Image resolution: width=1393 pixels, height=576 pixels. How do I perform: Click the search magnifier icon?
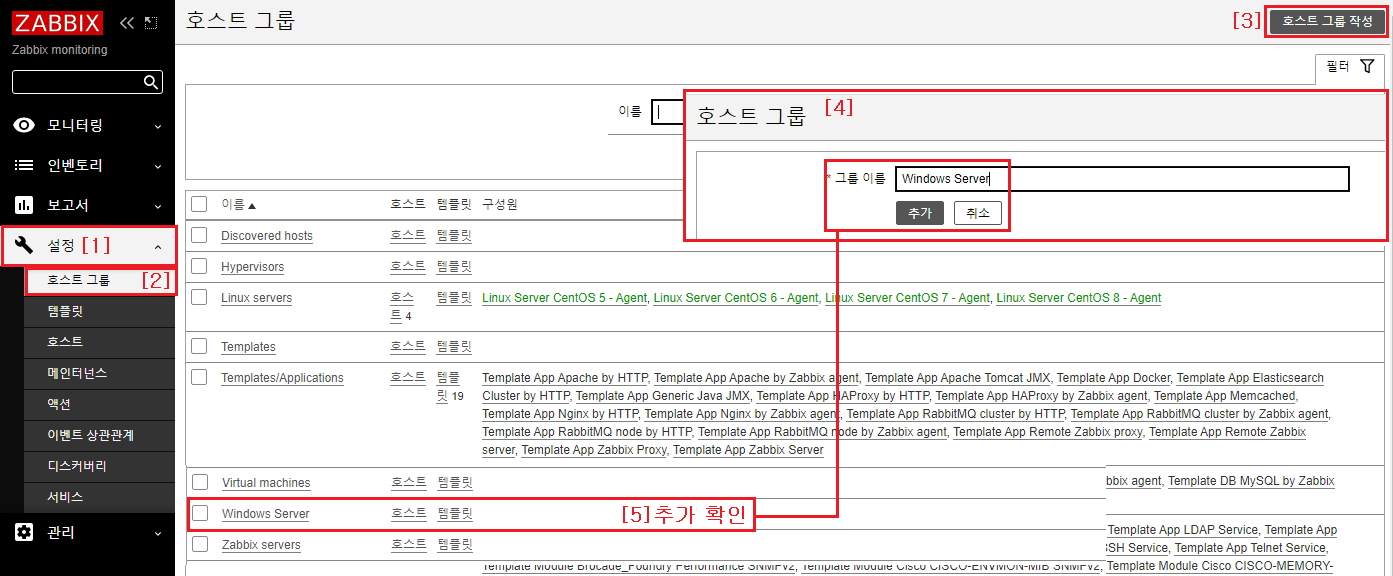(x=151, y=82)
